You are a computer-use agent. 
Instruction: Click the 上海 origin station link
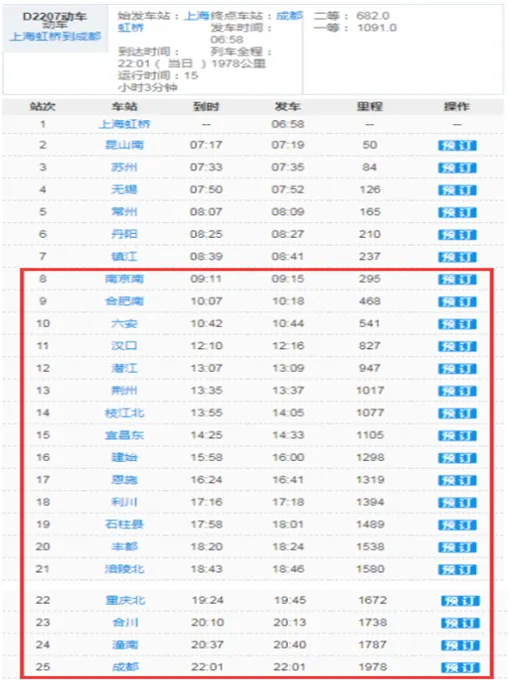coord(197,16)
